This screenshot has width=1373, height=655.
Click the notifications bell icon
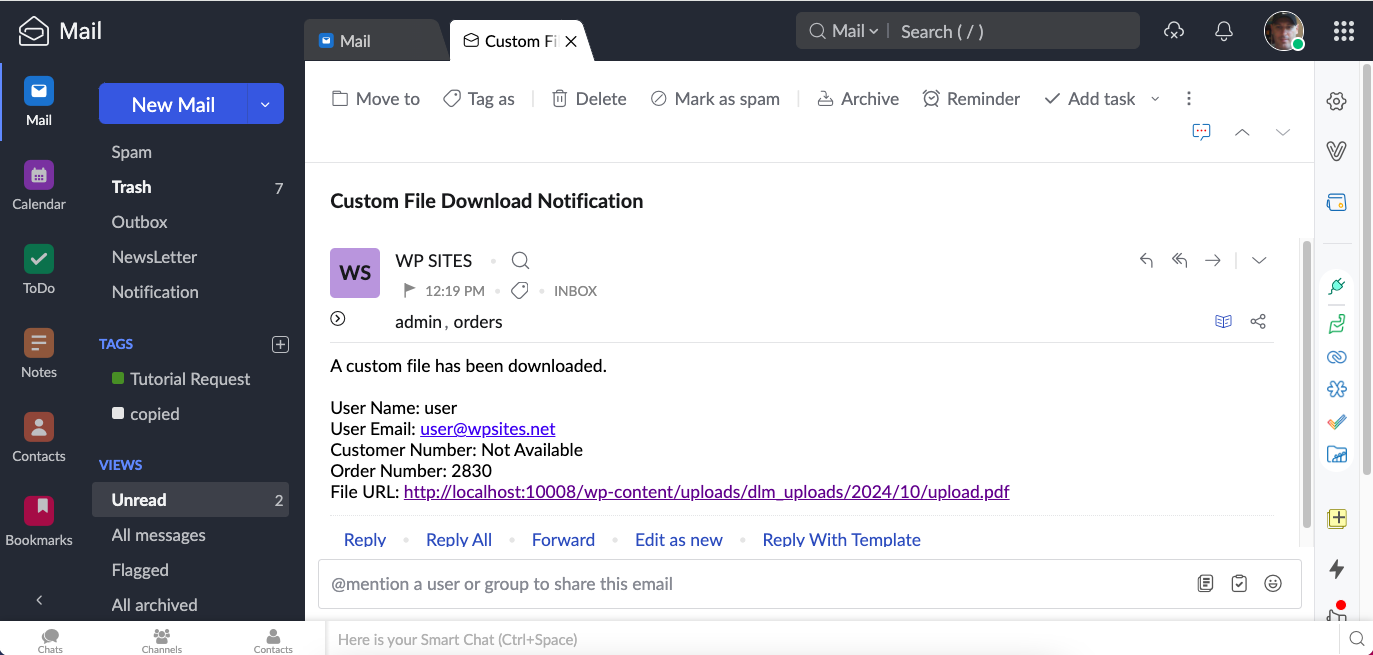(1223, 31)
